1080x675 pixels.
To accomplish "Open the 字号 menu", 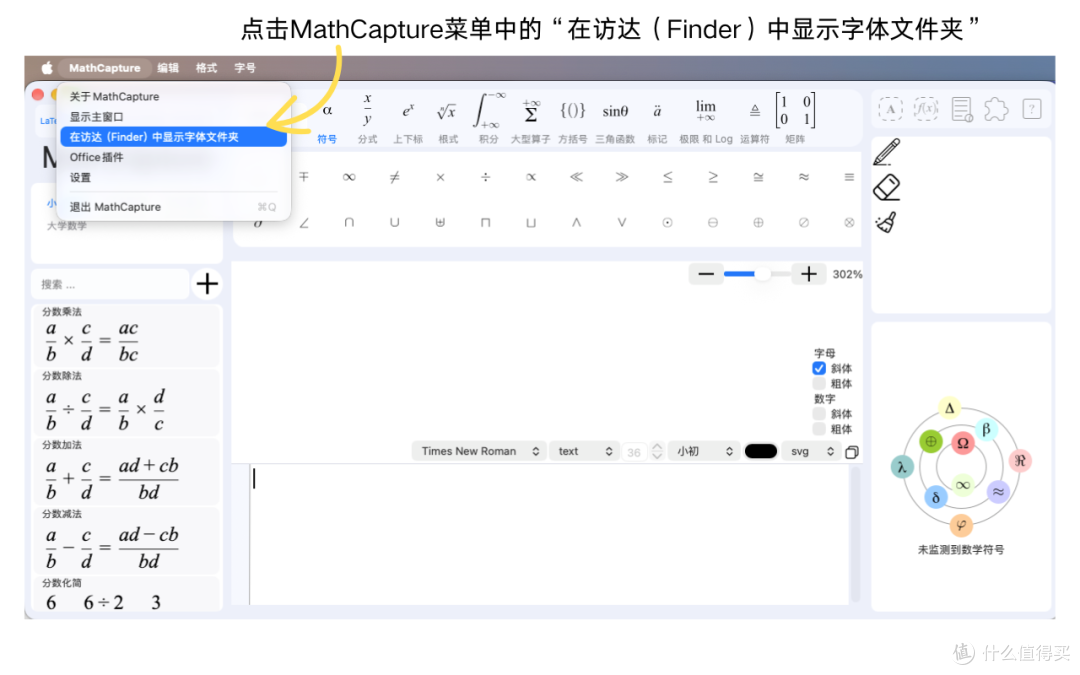I will coord(245,68).
